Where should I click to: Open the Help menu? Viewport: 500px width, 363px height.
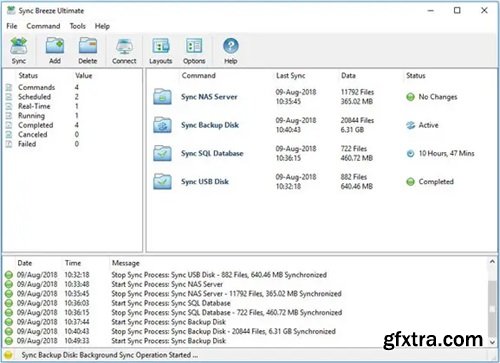(102, 26)
